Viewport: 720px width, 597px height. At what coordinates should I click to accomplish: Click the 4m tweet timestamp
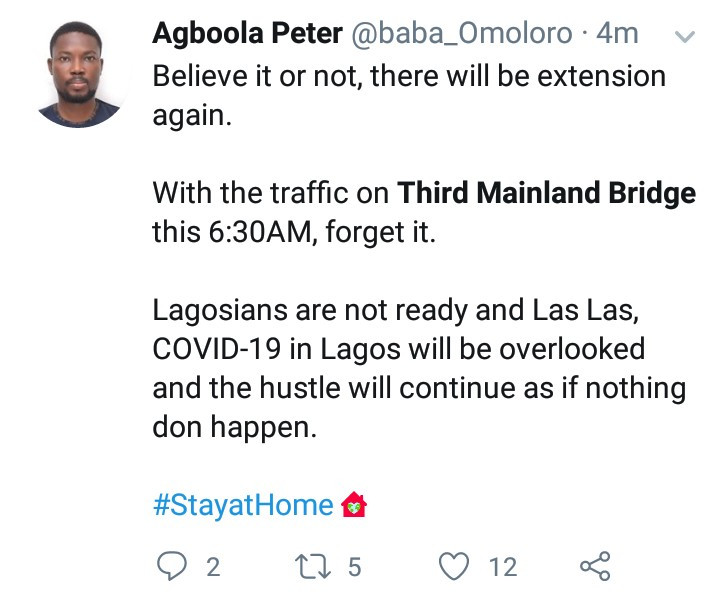pyautogui.click(x=616, y=33)
